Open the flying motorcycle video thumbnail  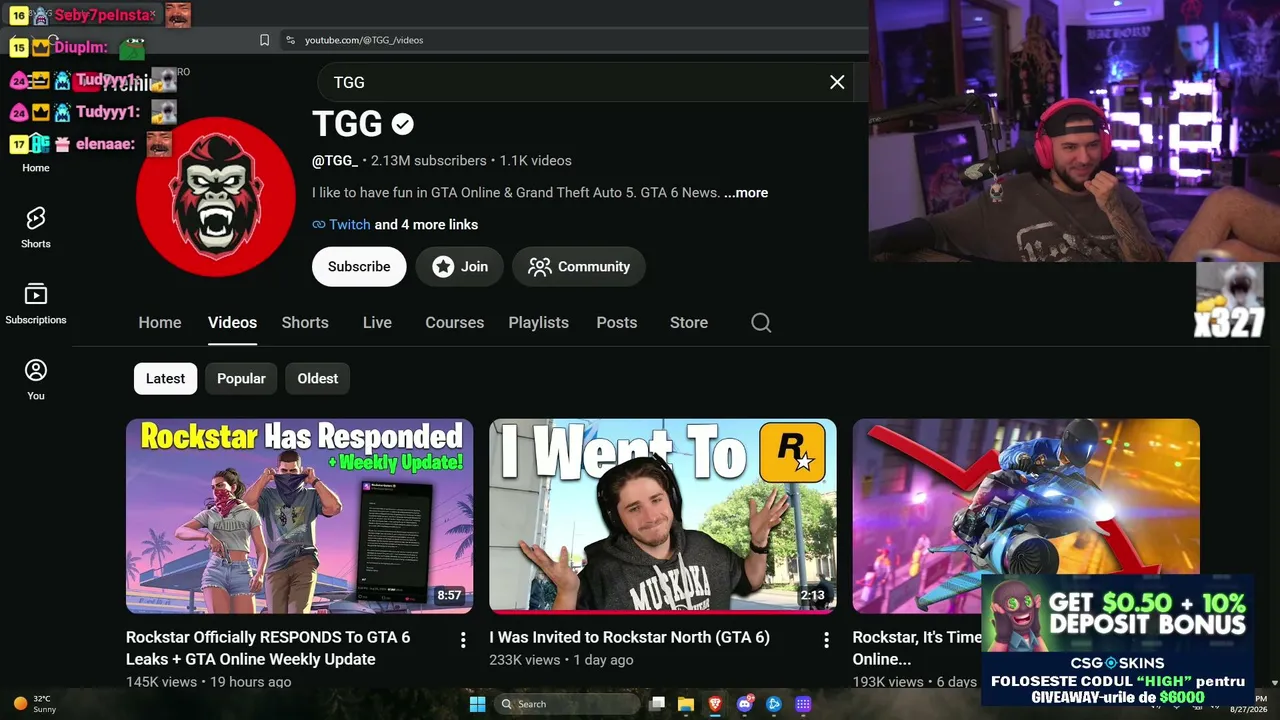[x=1026, y=516]
